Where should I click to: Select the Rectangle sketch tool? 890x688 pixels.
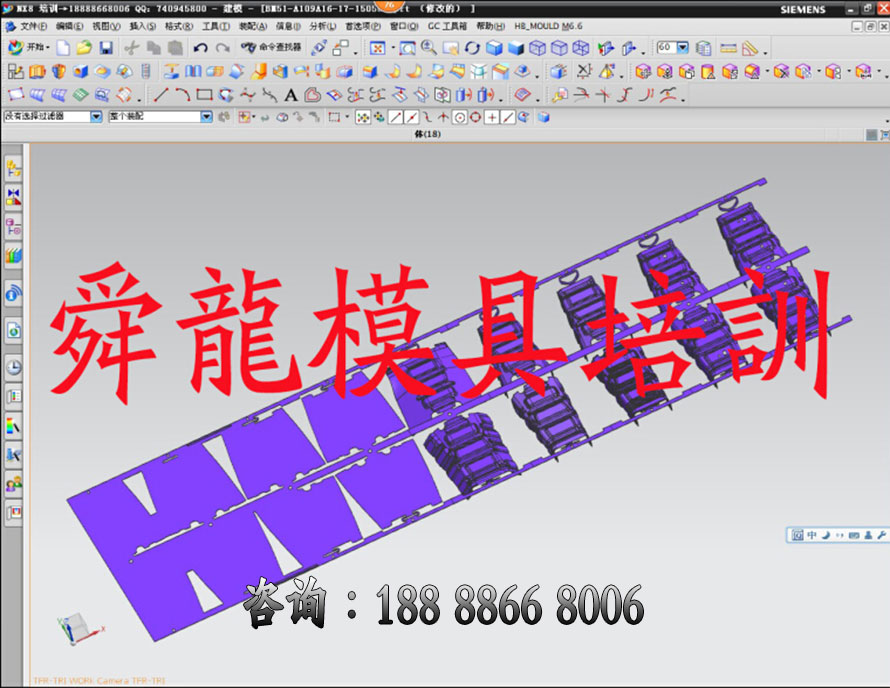(x=204, y=95)
